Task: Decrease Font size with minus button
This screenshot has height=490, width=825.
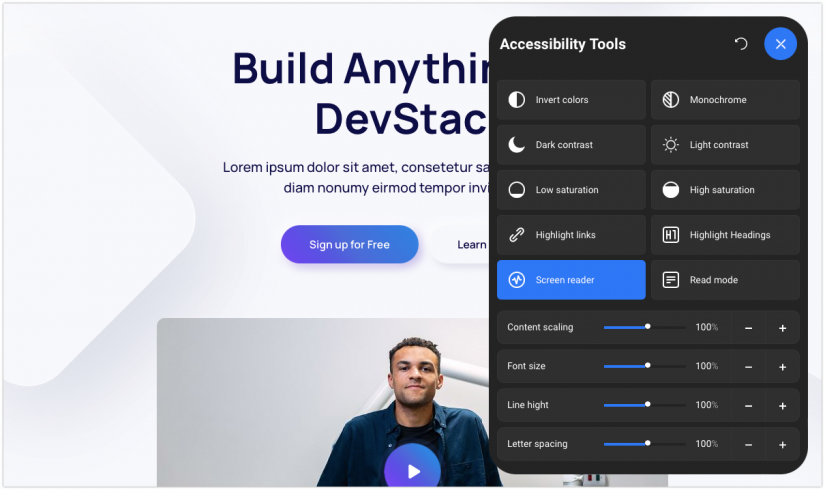Action: (x=748, y=367)
